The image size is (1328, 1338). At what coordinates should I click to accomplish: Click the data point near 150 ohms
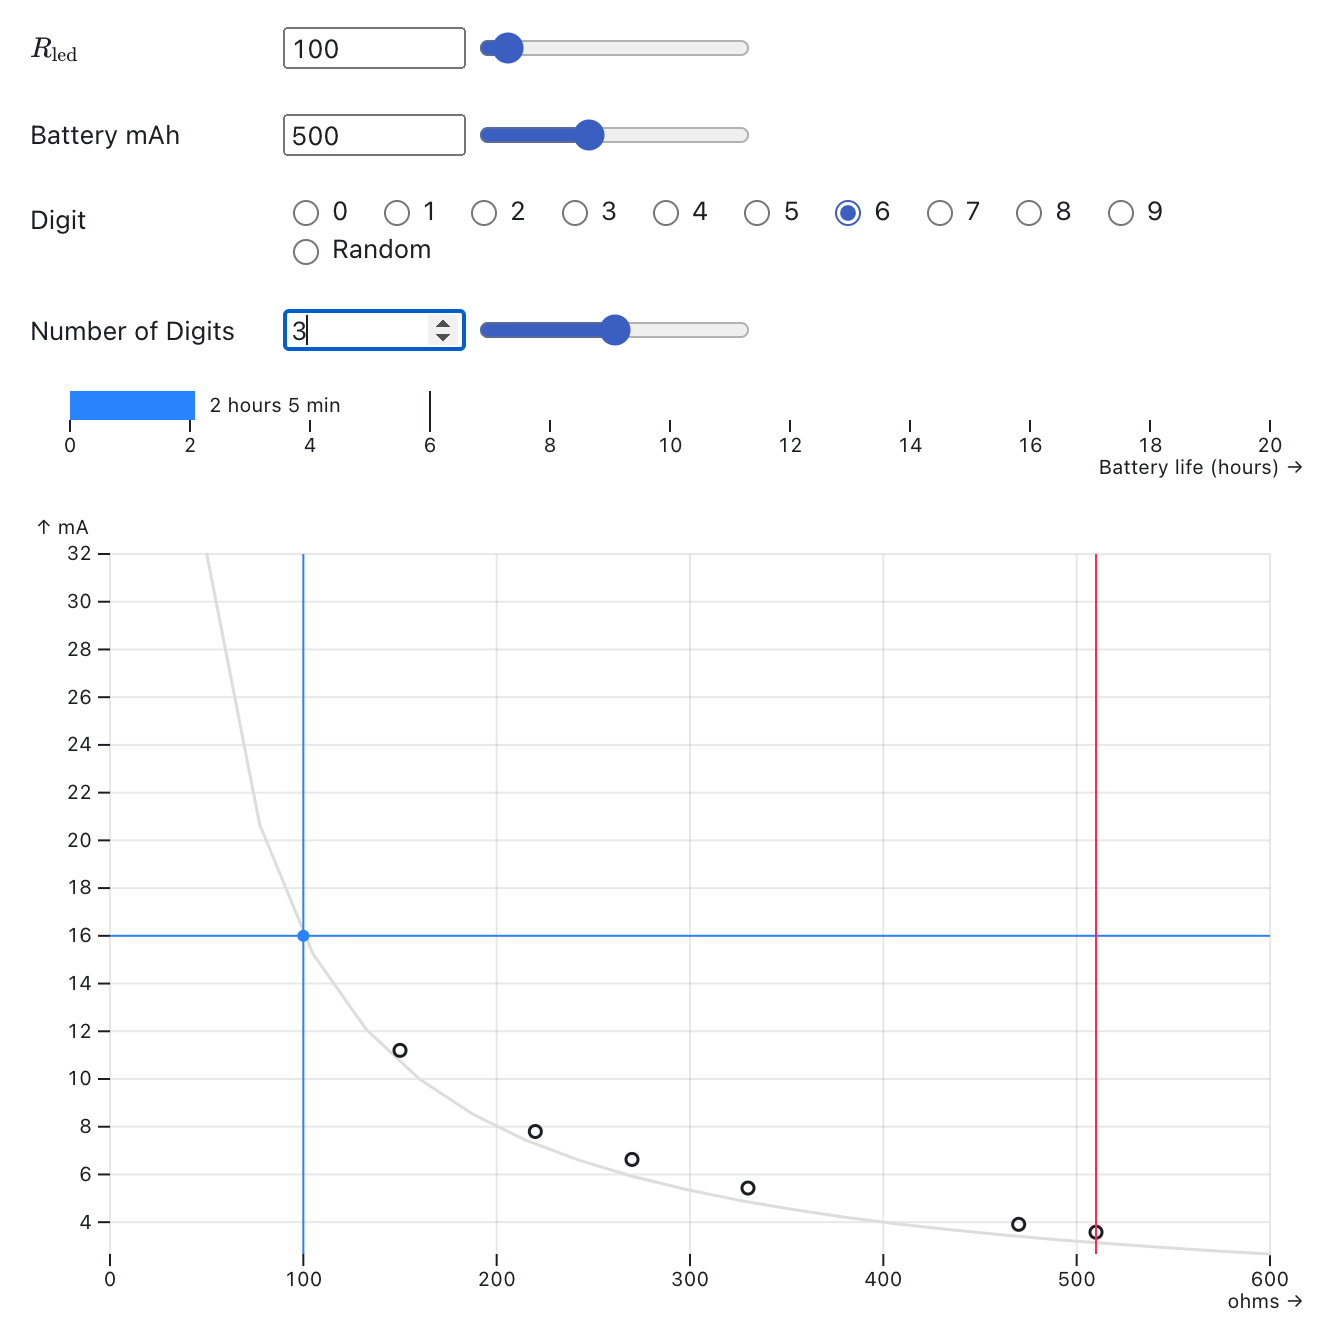400,1051
